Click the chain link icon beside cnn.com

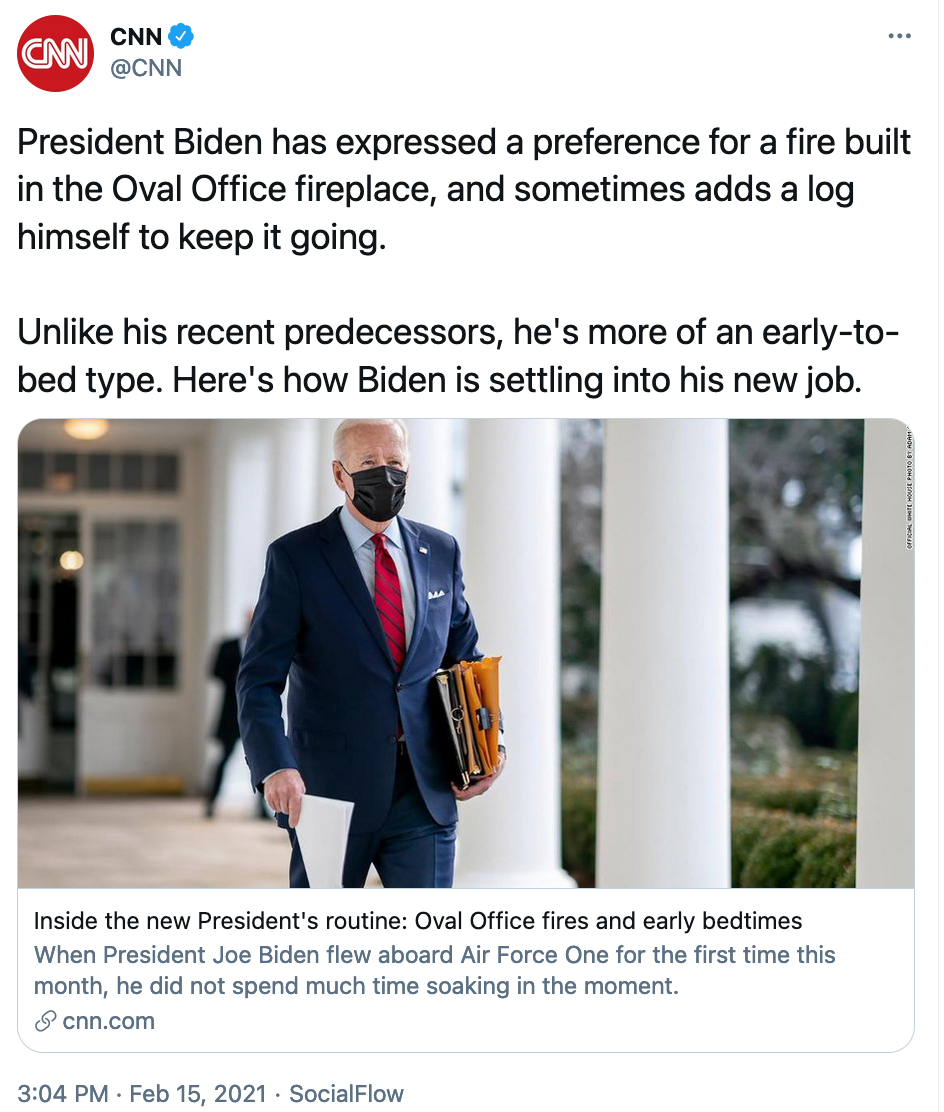click(44, 1021)
